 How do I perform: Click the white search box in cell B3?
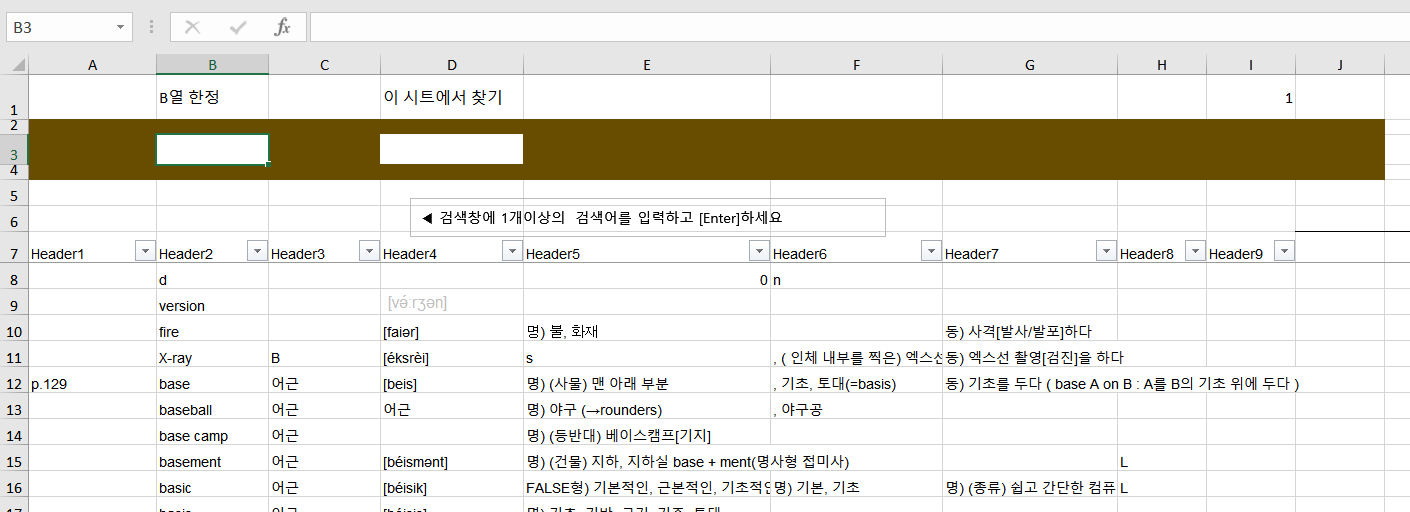pyautogui.click(x=212, y=149)
